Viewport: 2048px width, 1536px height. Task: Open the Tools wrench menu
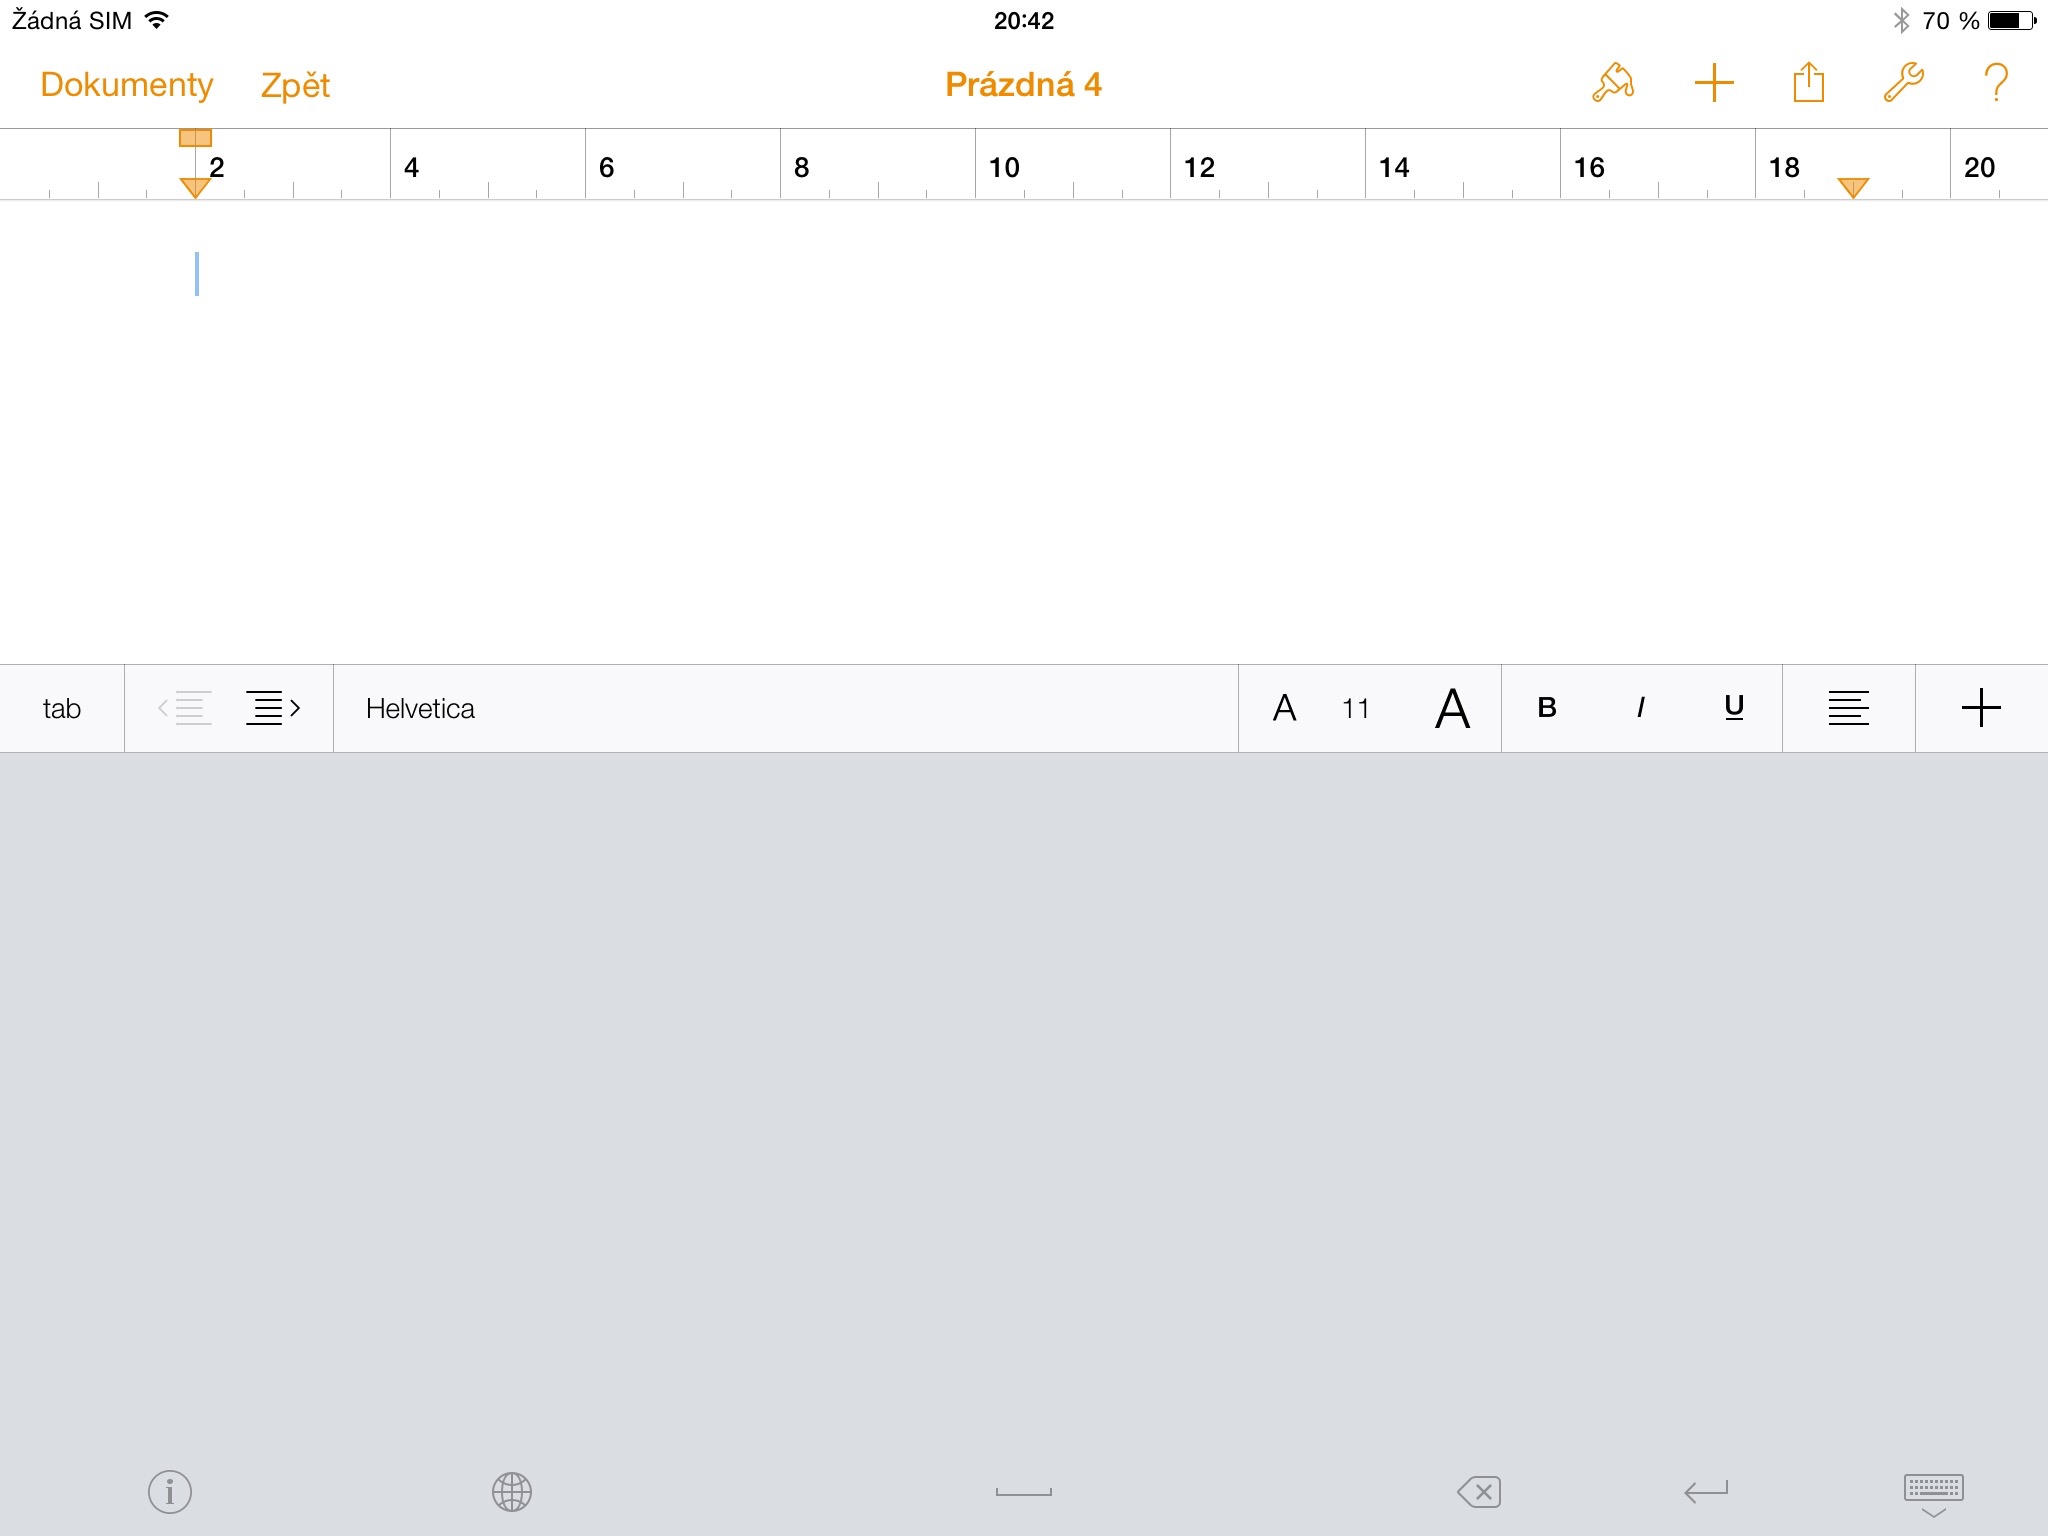point(1903,84)
